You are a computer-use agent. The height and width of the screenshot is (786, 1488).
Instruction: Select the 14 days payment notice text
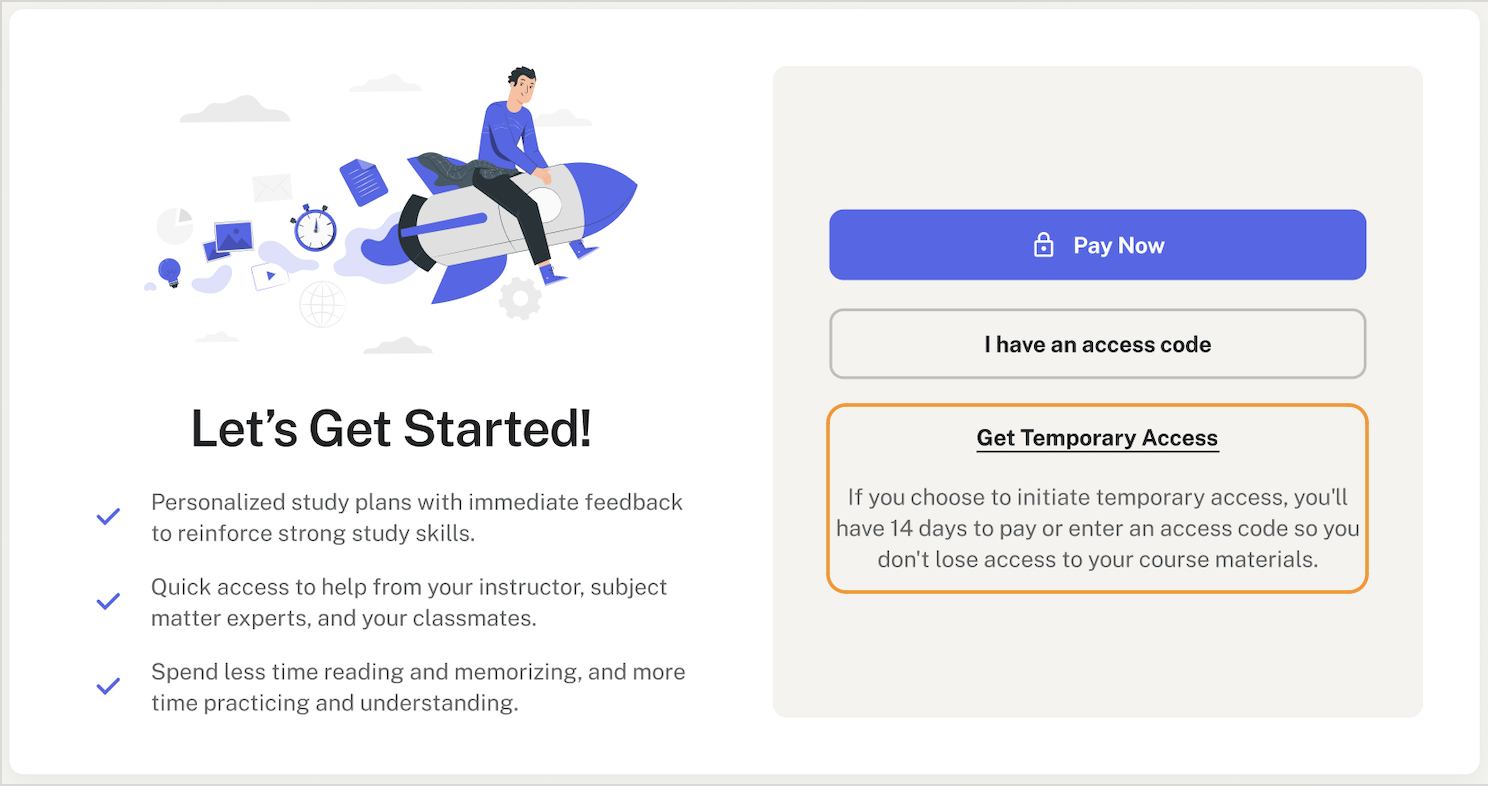1097,528
